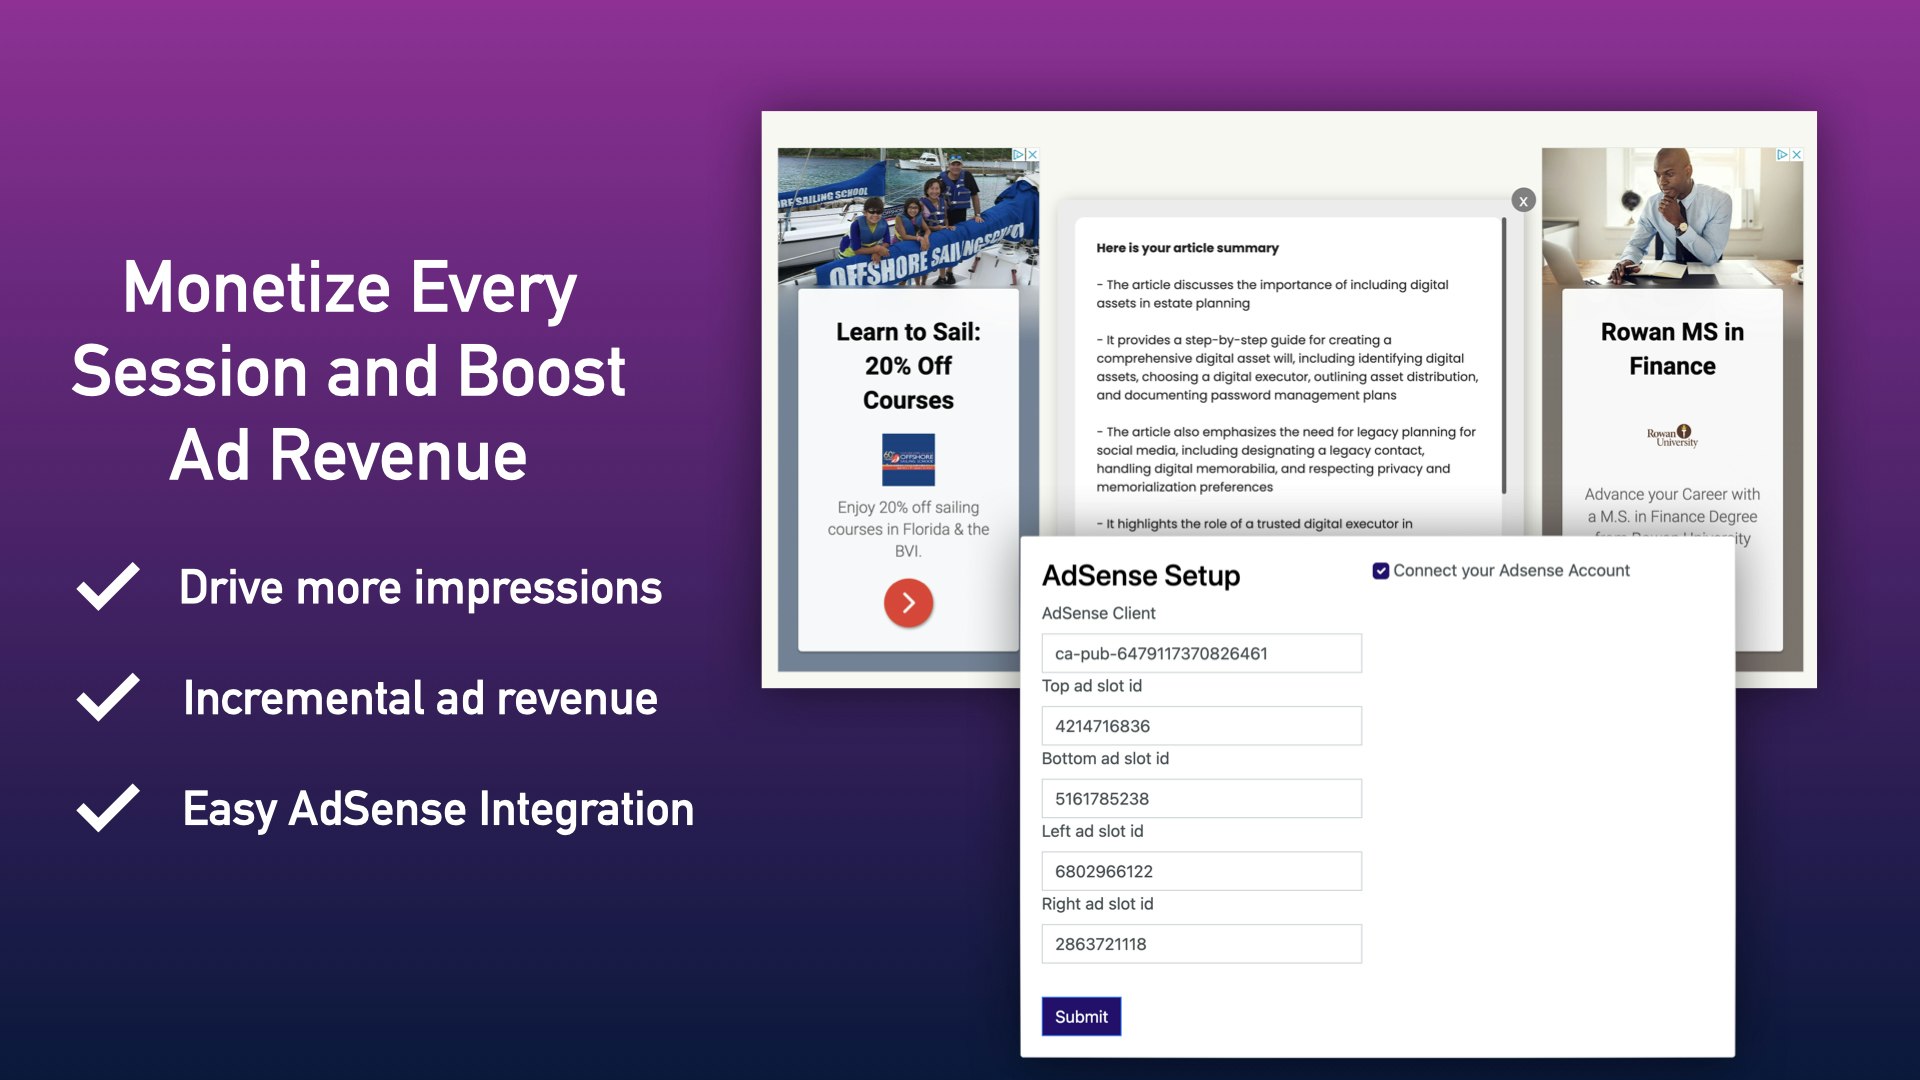Click the AdSense Client input field
1920x1080 pixels.
tap(1201, 653)
